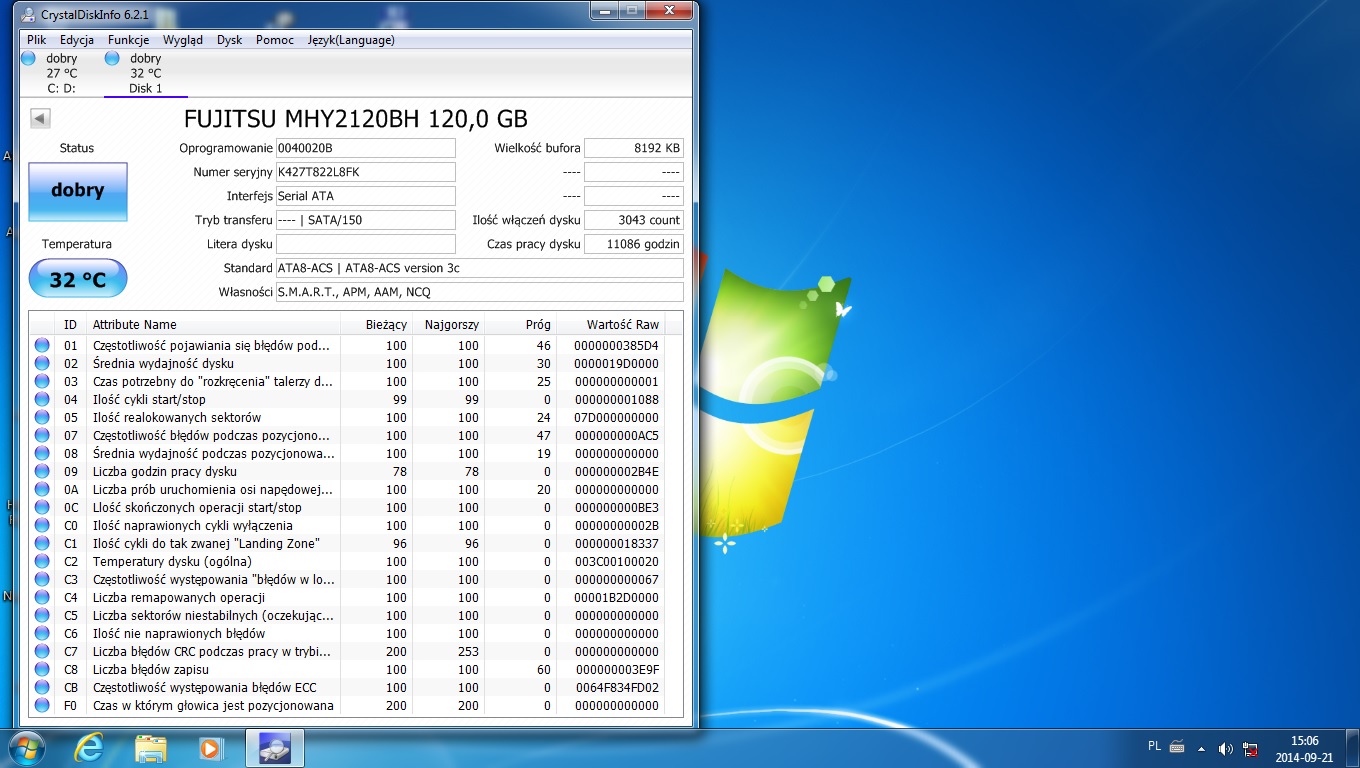Launch Windows Media Player from the taskbar

tap(211, 748)
